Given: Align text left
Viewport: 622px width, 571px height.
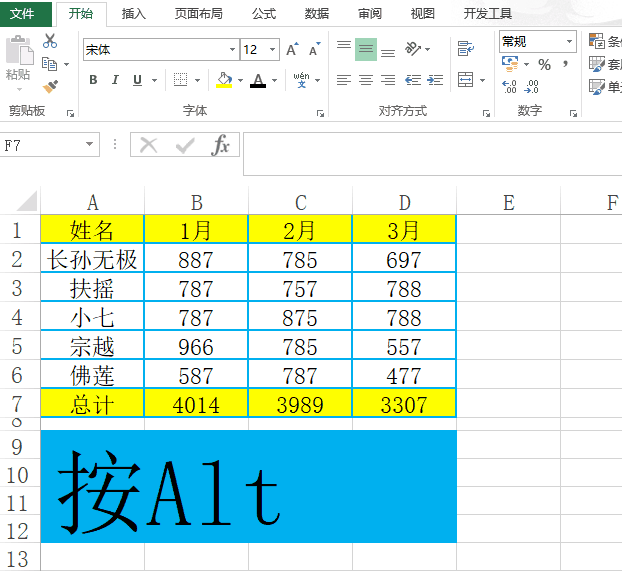Looking at the screenshot, I should tap(344, 80).
